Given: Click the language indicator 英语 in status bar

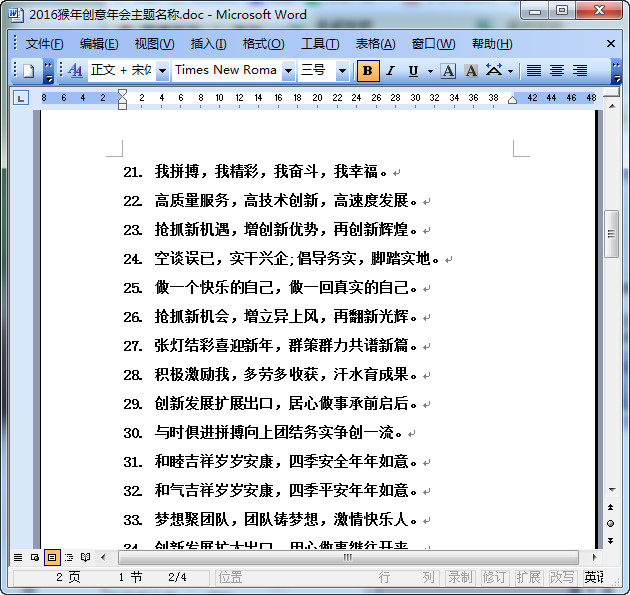Looking at the screenshot, I should [593, 577].
